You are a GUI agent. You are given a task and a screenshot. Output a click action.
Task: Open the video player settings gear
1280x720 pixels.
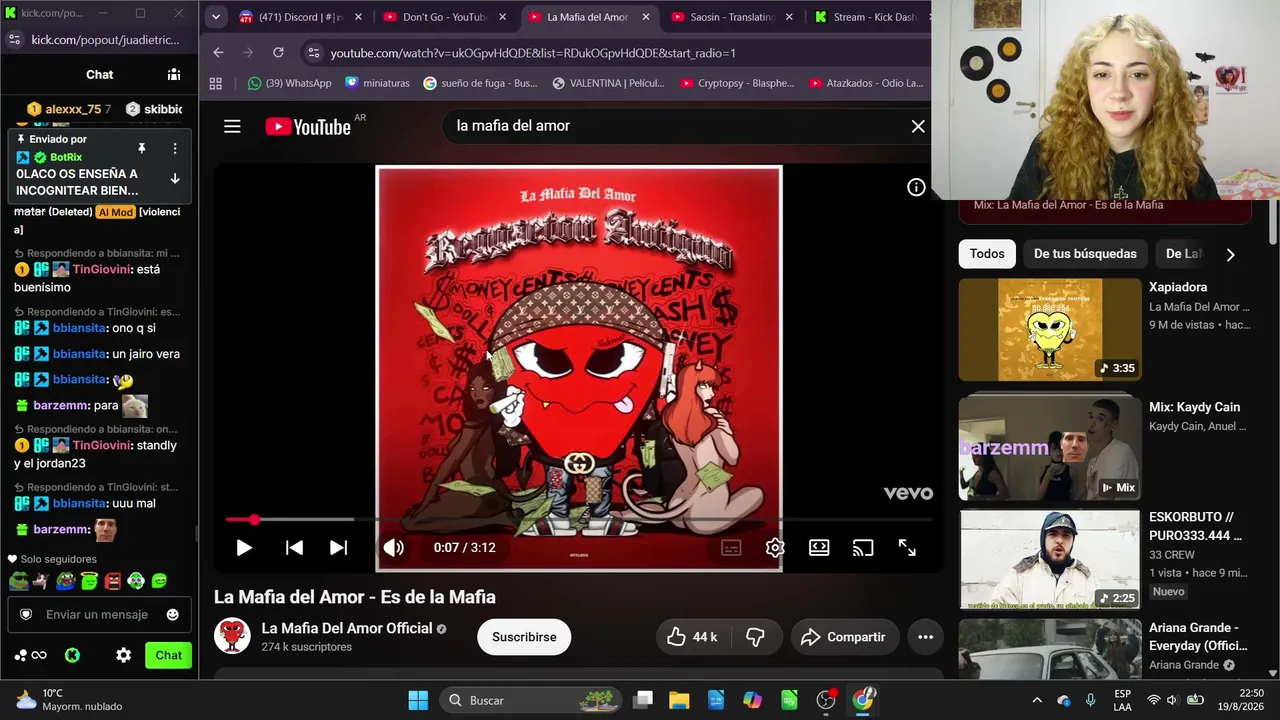[x=775, y=547]
